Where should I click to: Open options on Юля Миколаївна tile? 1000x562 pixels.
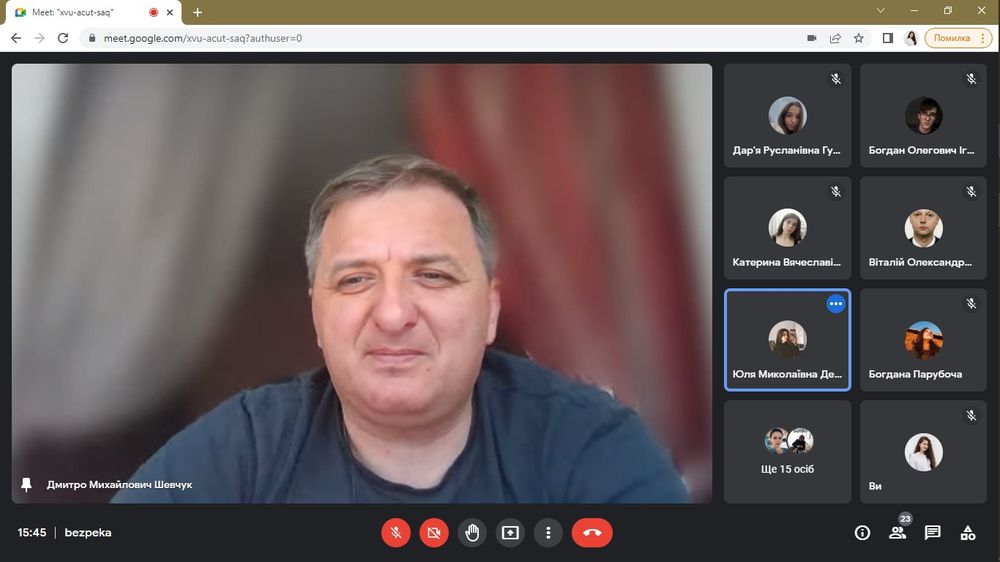tap(836, 304)
